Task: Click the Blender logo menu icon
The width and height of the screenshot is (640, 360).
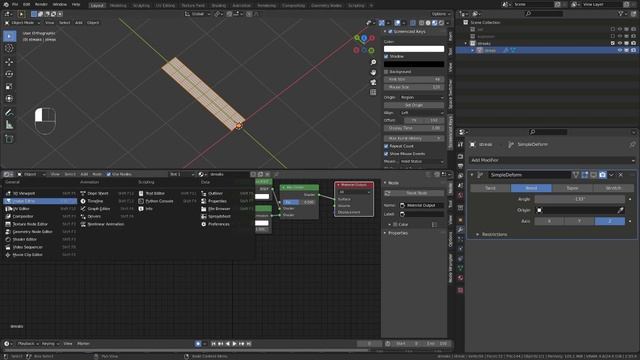Action: point(6,4)
